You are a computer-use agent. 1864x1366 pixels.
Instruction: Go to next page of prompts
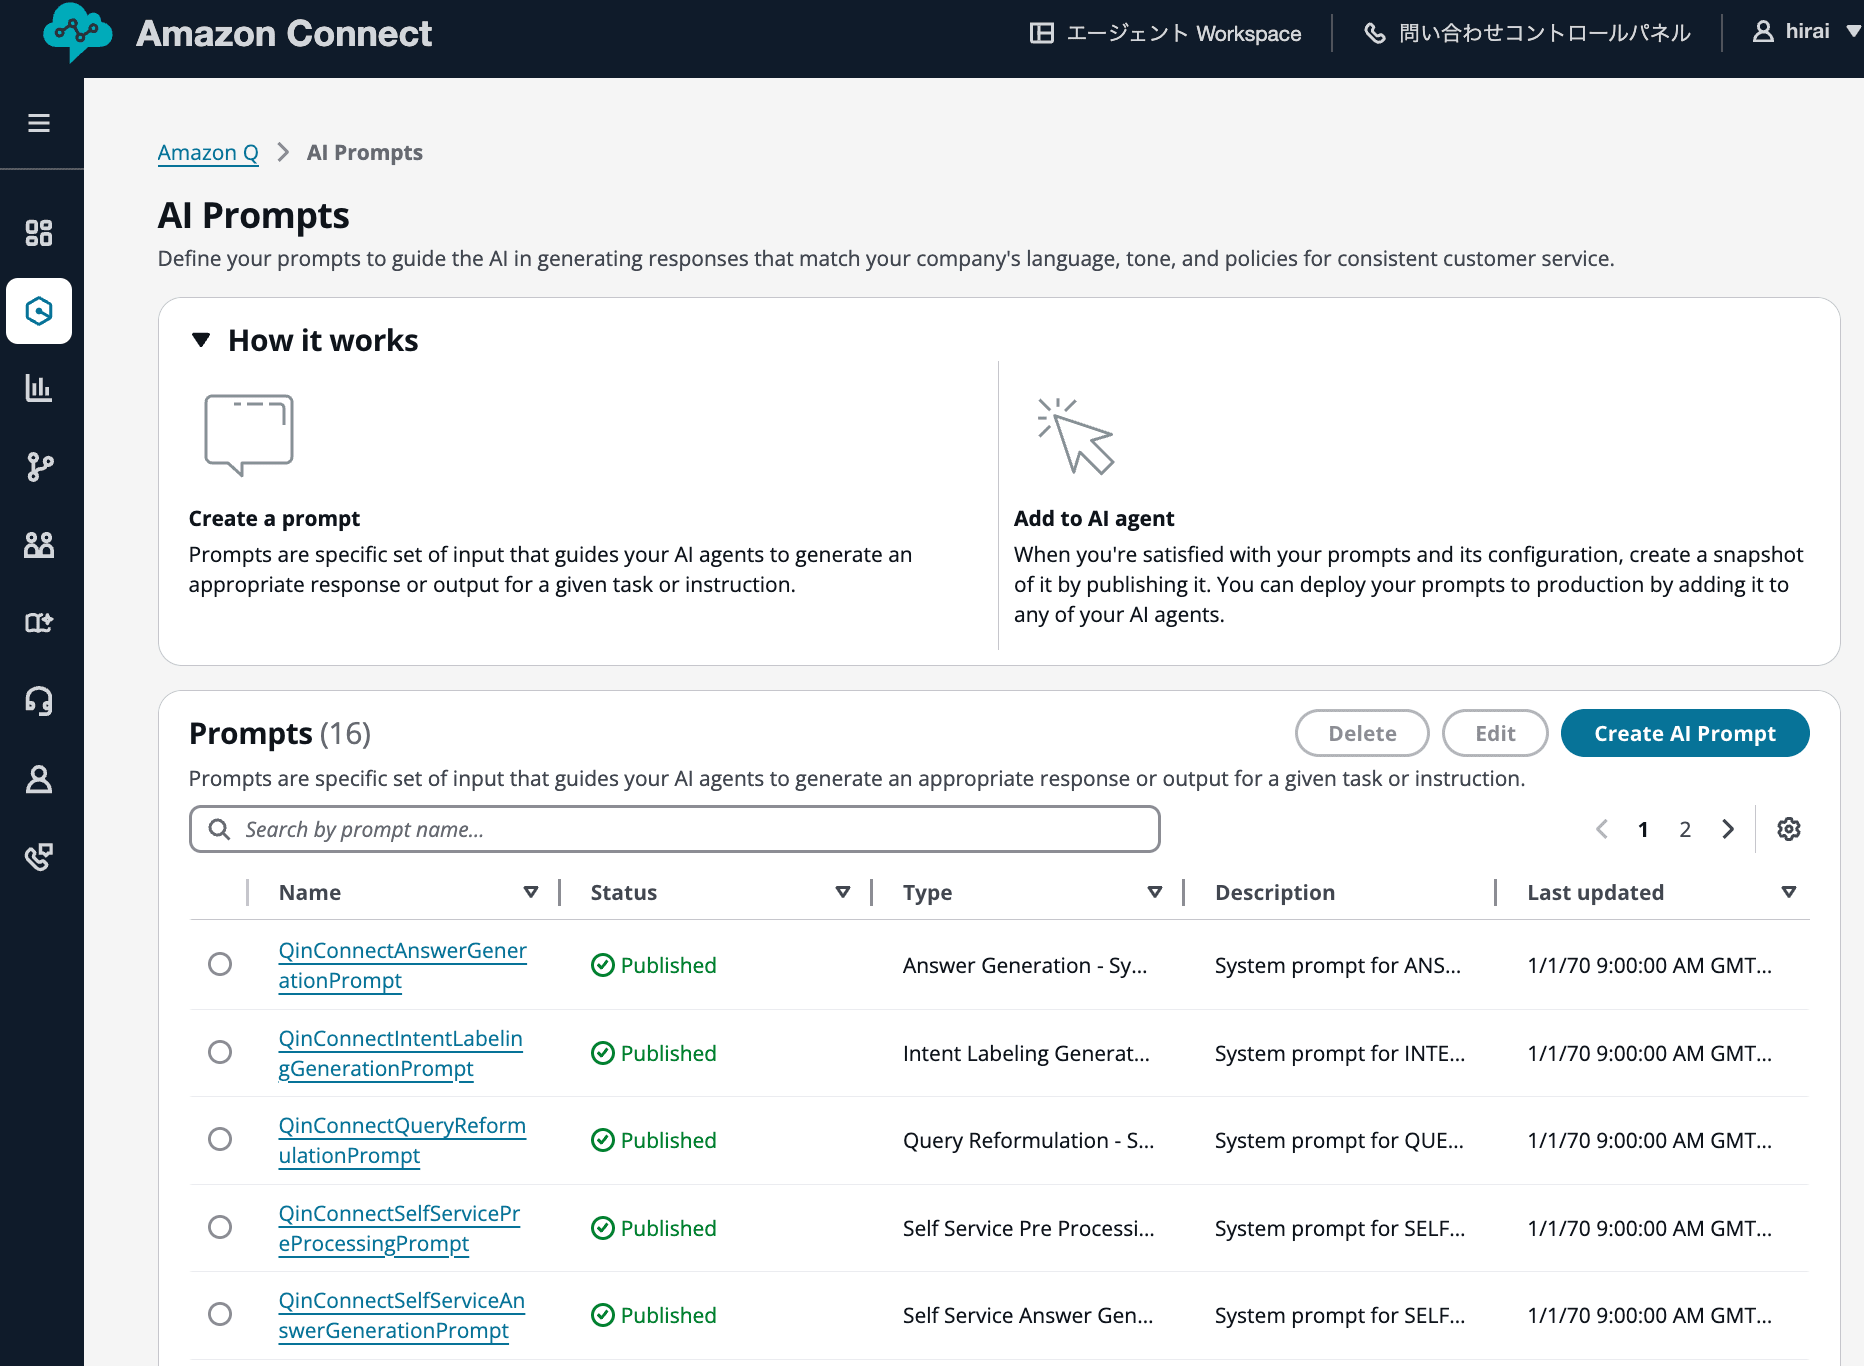pos(1728,829)
